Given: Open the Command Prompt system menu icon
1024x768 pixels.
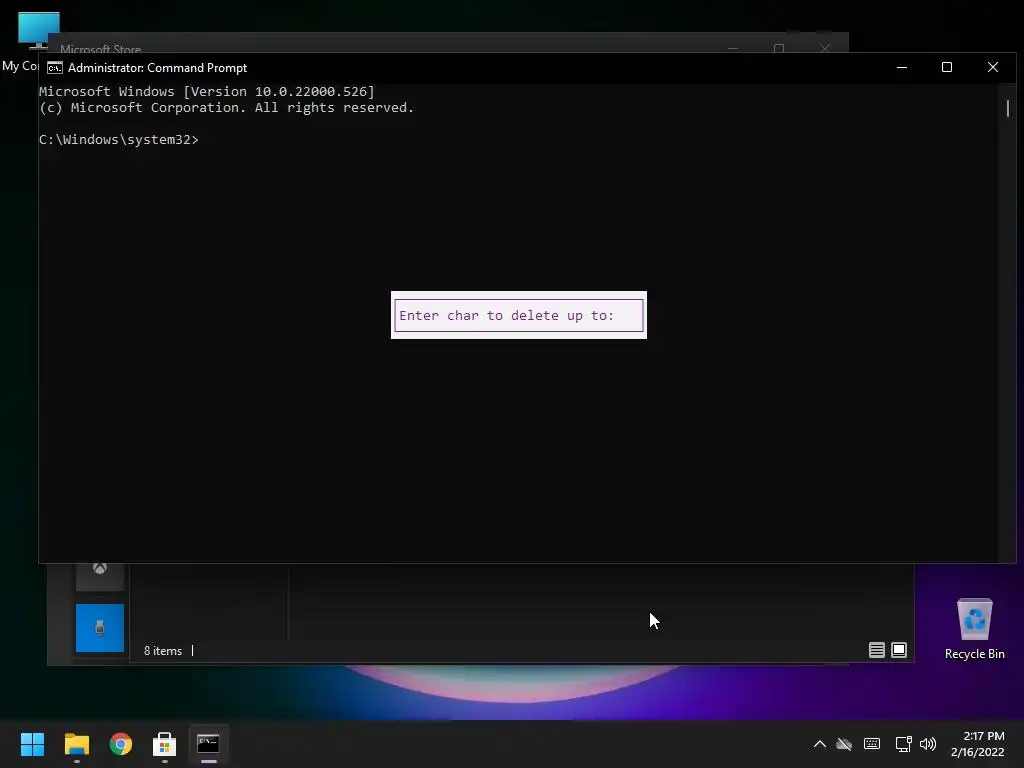Looking at the screenshot, I should coord(55,68).
